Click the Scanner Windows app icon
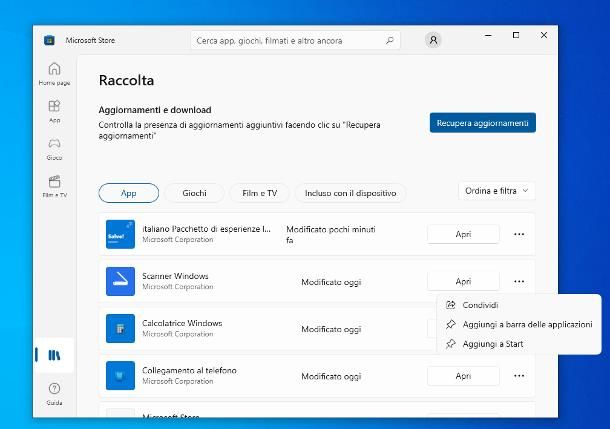 coord(120,281)
